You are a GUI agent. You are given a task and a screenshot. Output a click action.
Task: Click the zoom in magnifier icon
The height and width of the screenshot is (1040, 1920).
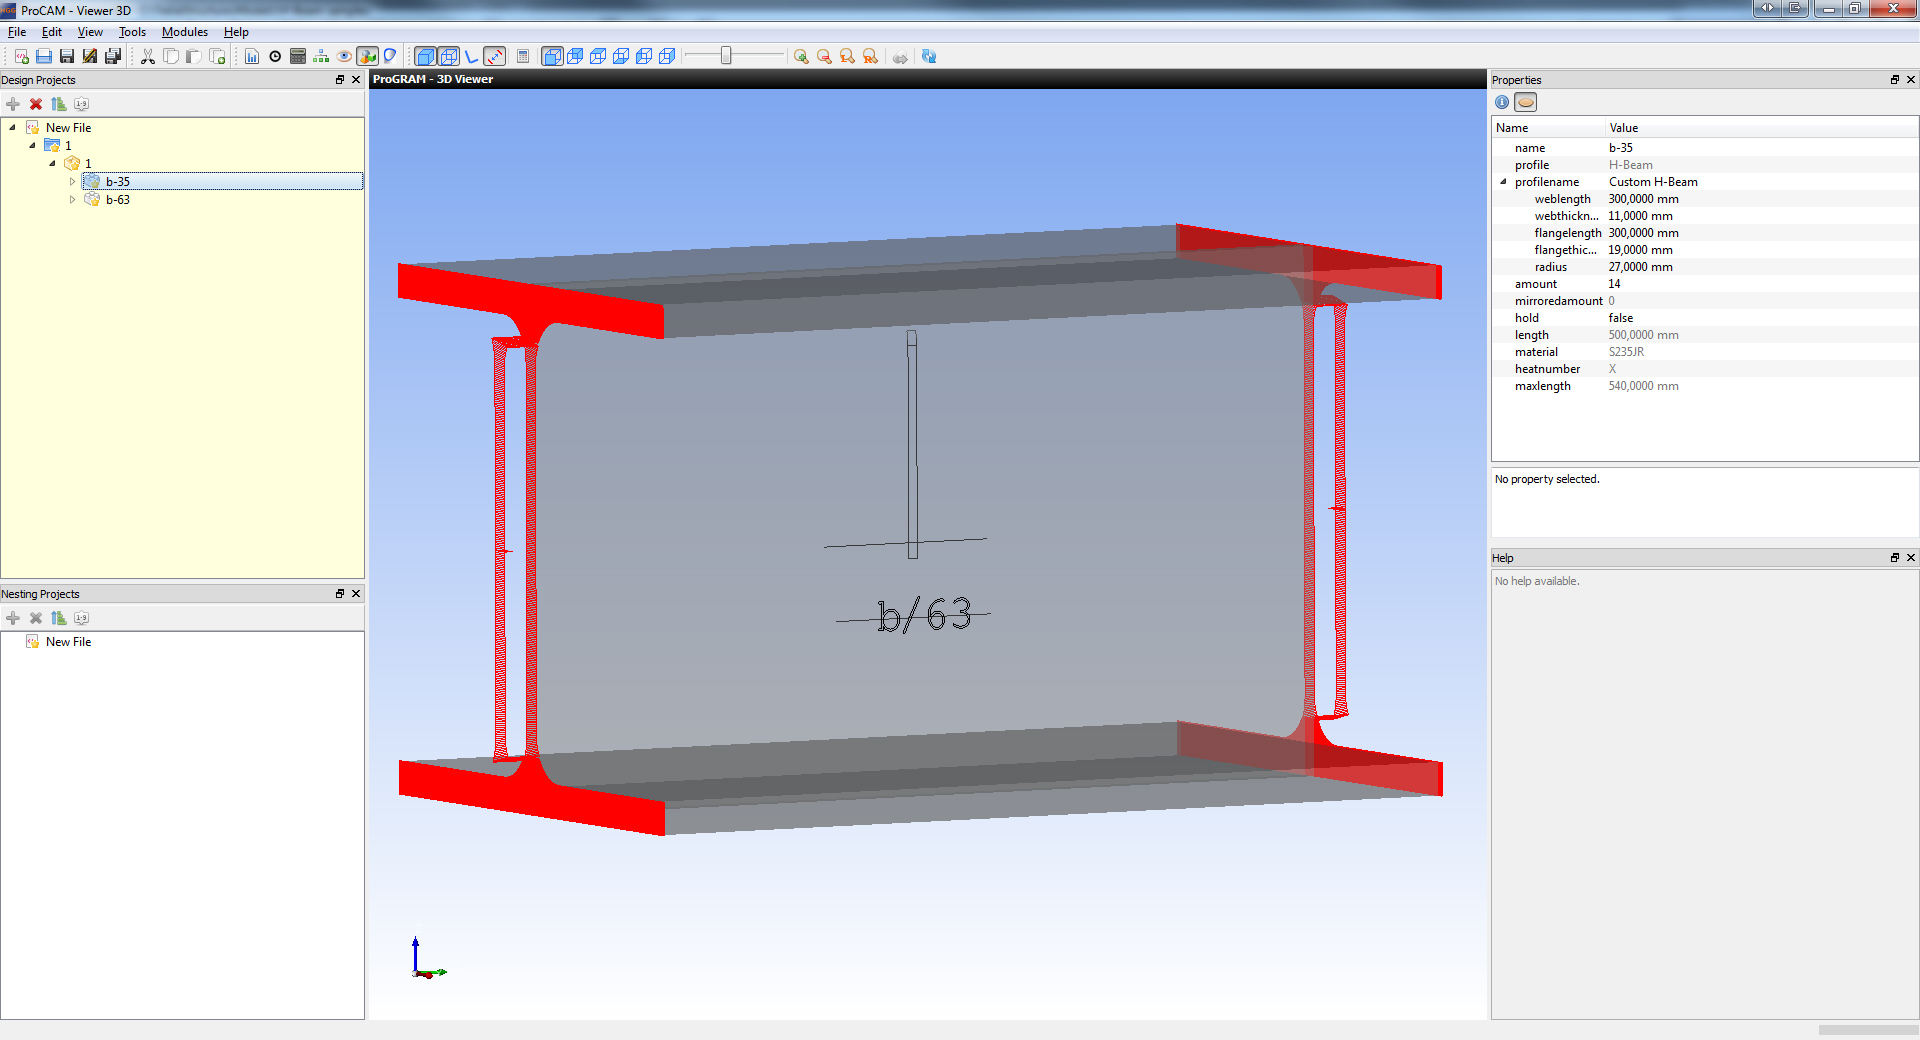pyautogui.click(x=801, y=57)
